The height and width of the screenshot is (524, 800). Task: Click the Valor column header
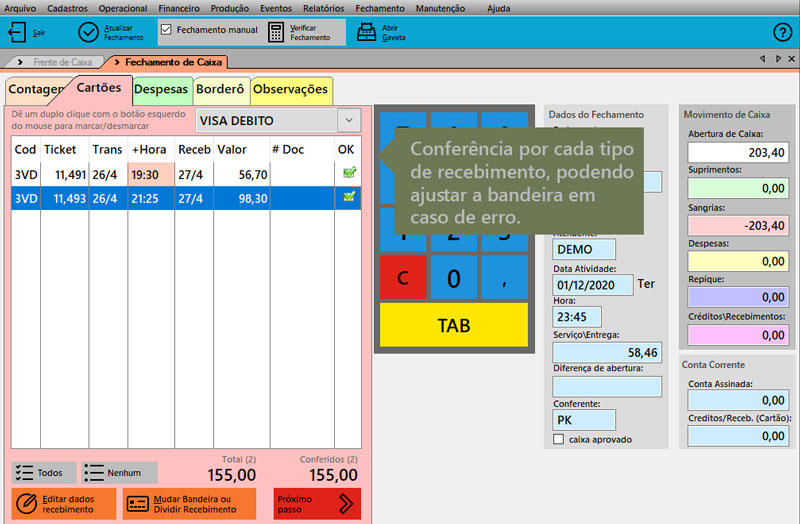[232, 149]
